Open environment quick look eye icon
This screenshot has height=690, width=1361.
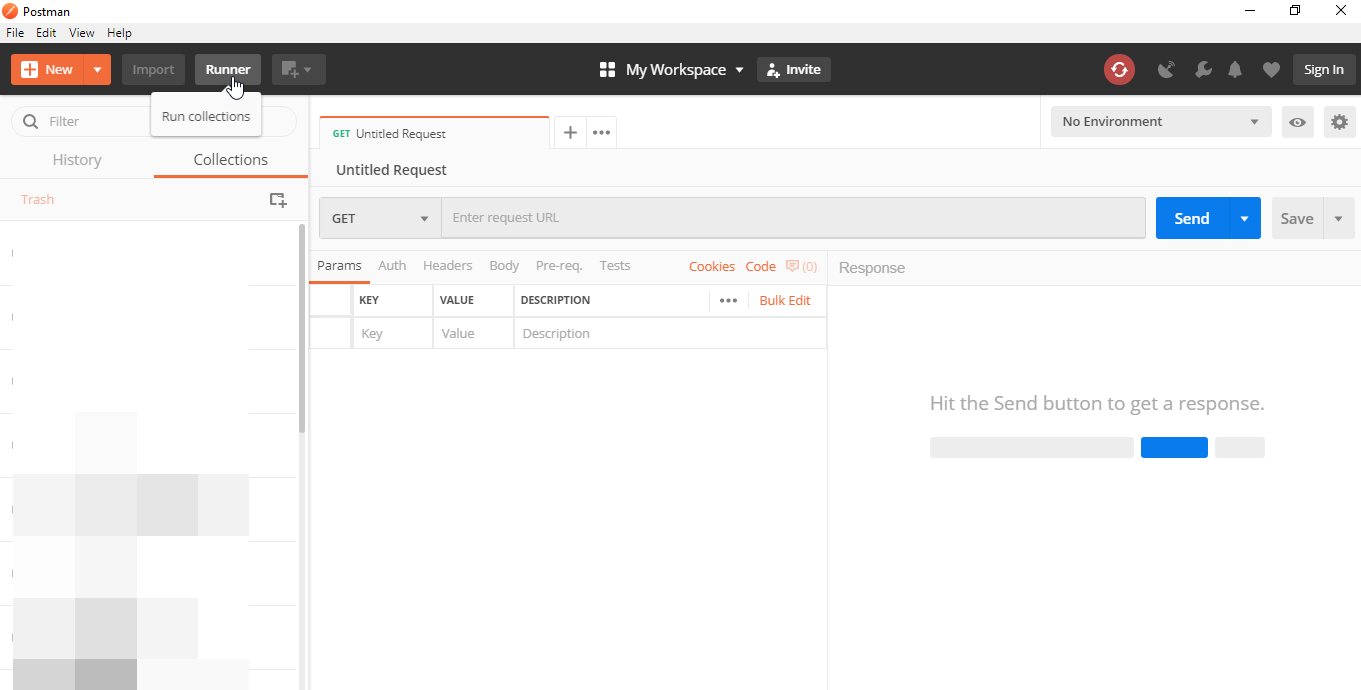point(1297,121)
